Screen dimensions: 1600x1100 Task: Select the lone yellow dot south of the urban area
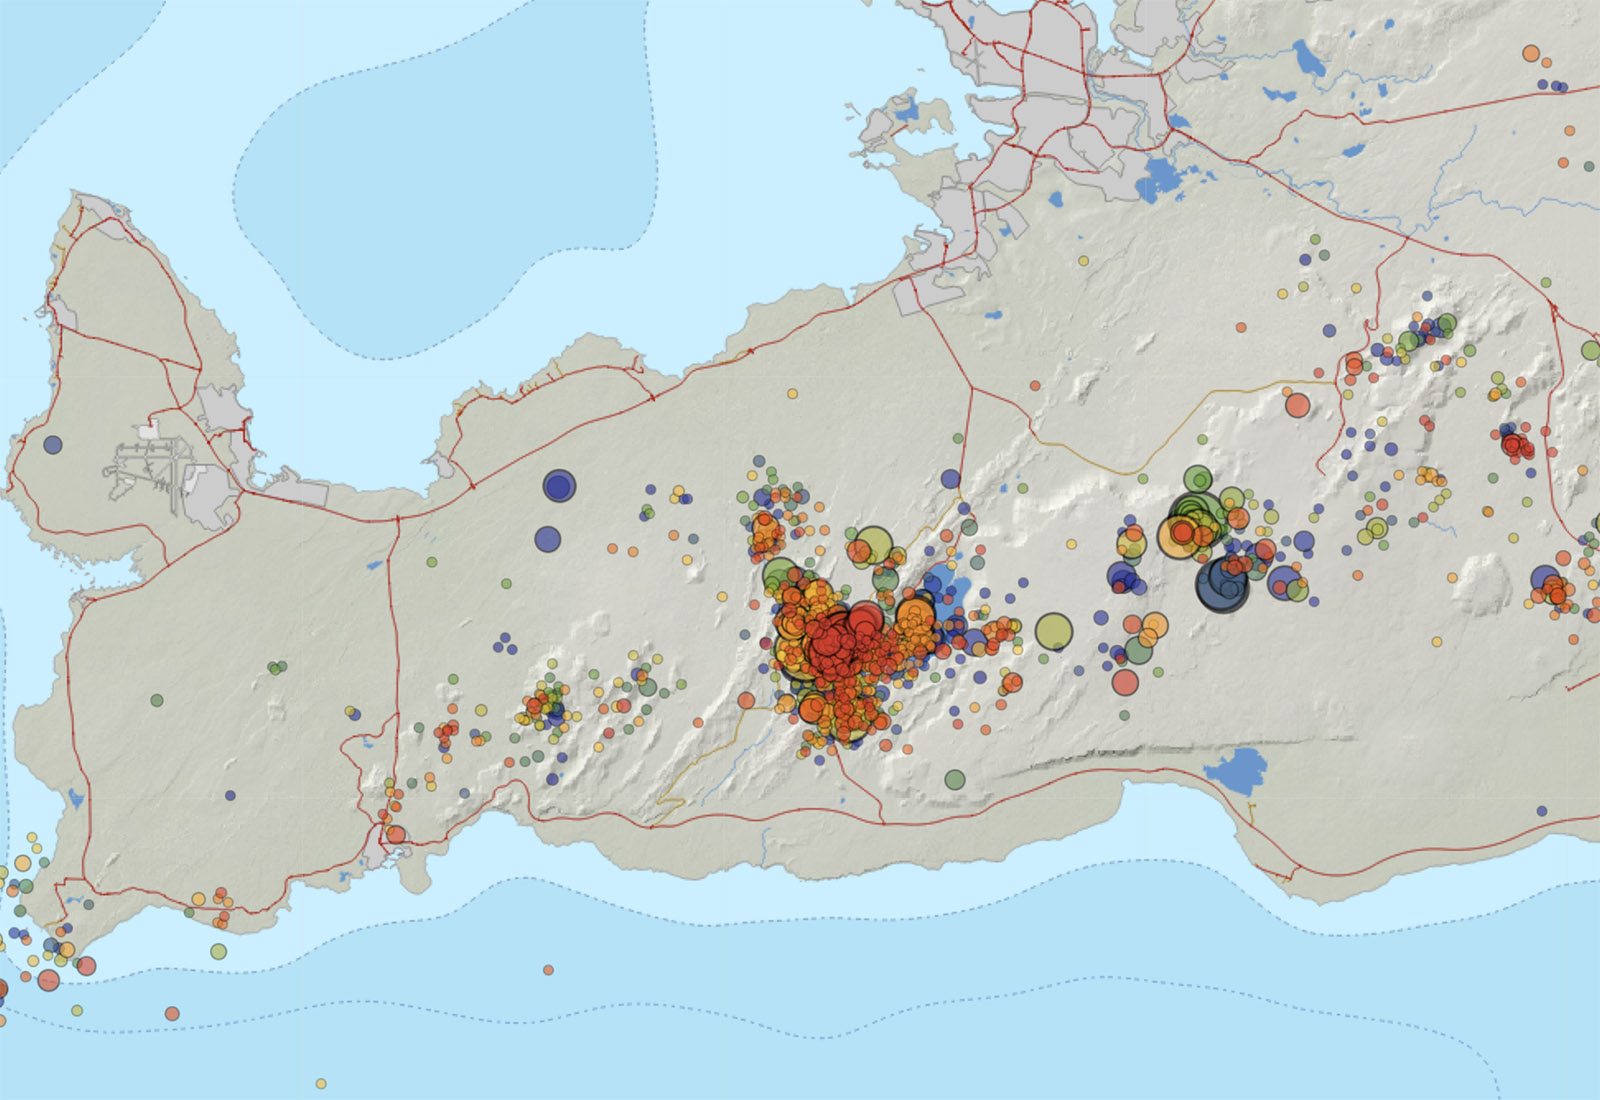point(1084,261)
